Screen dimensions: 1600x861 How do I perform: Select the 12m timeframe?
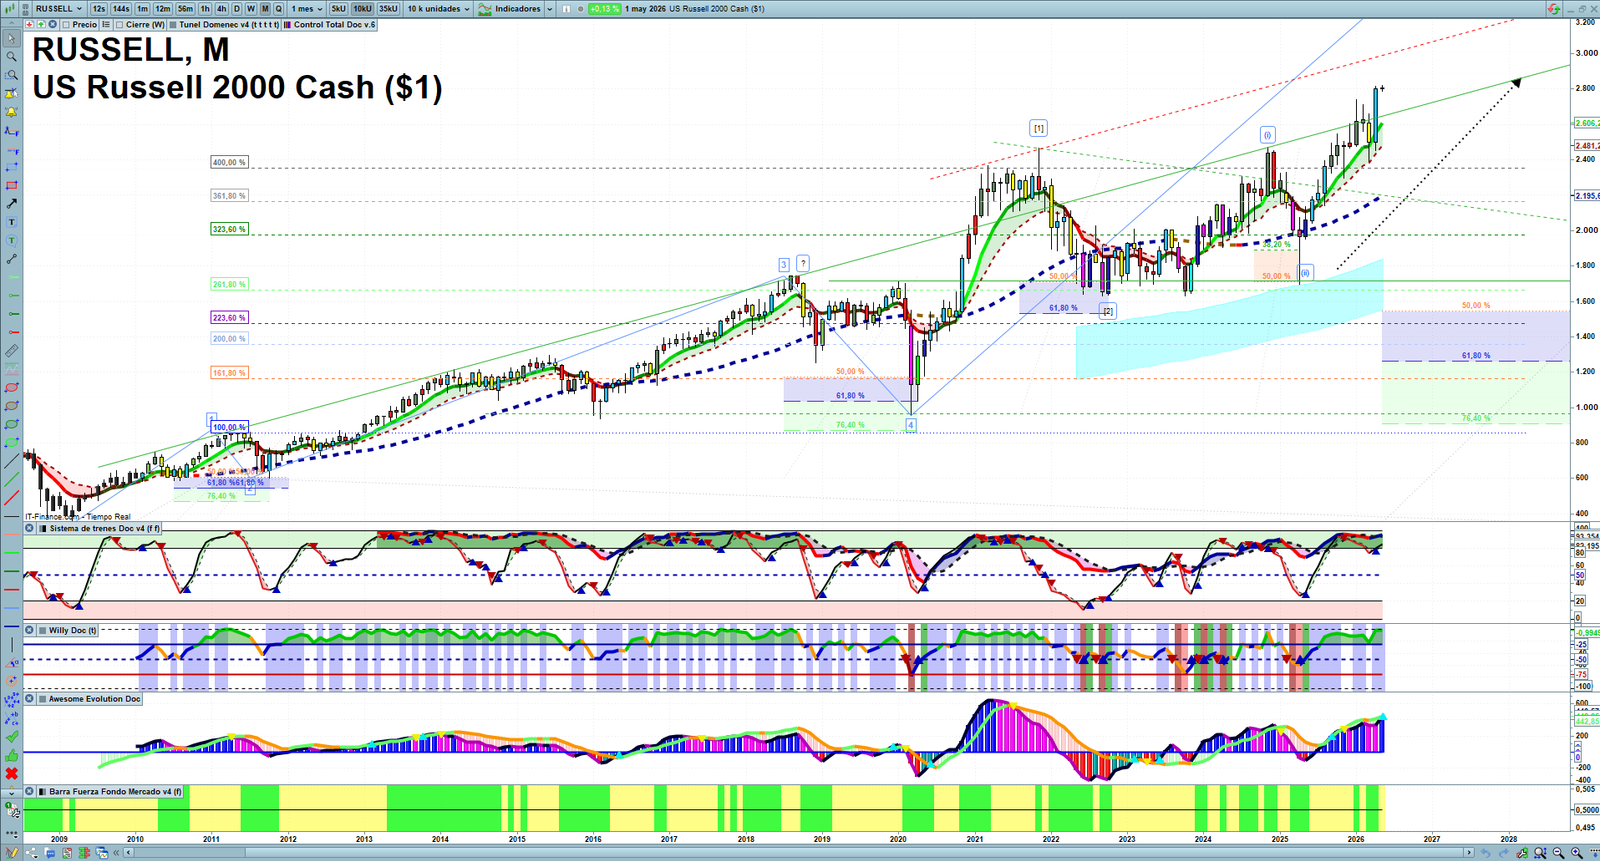pyautogui.click(x=163, y=9)
